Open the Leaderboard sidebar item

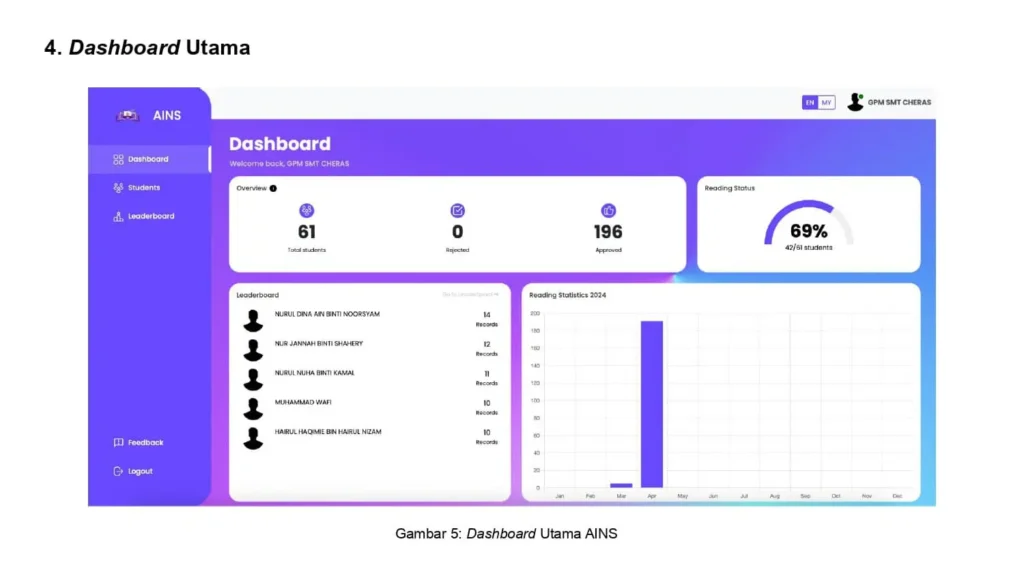[150, 216]
